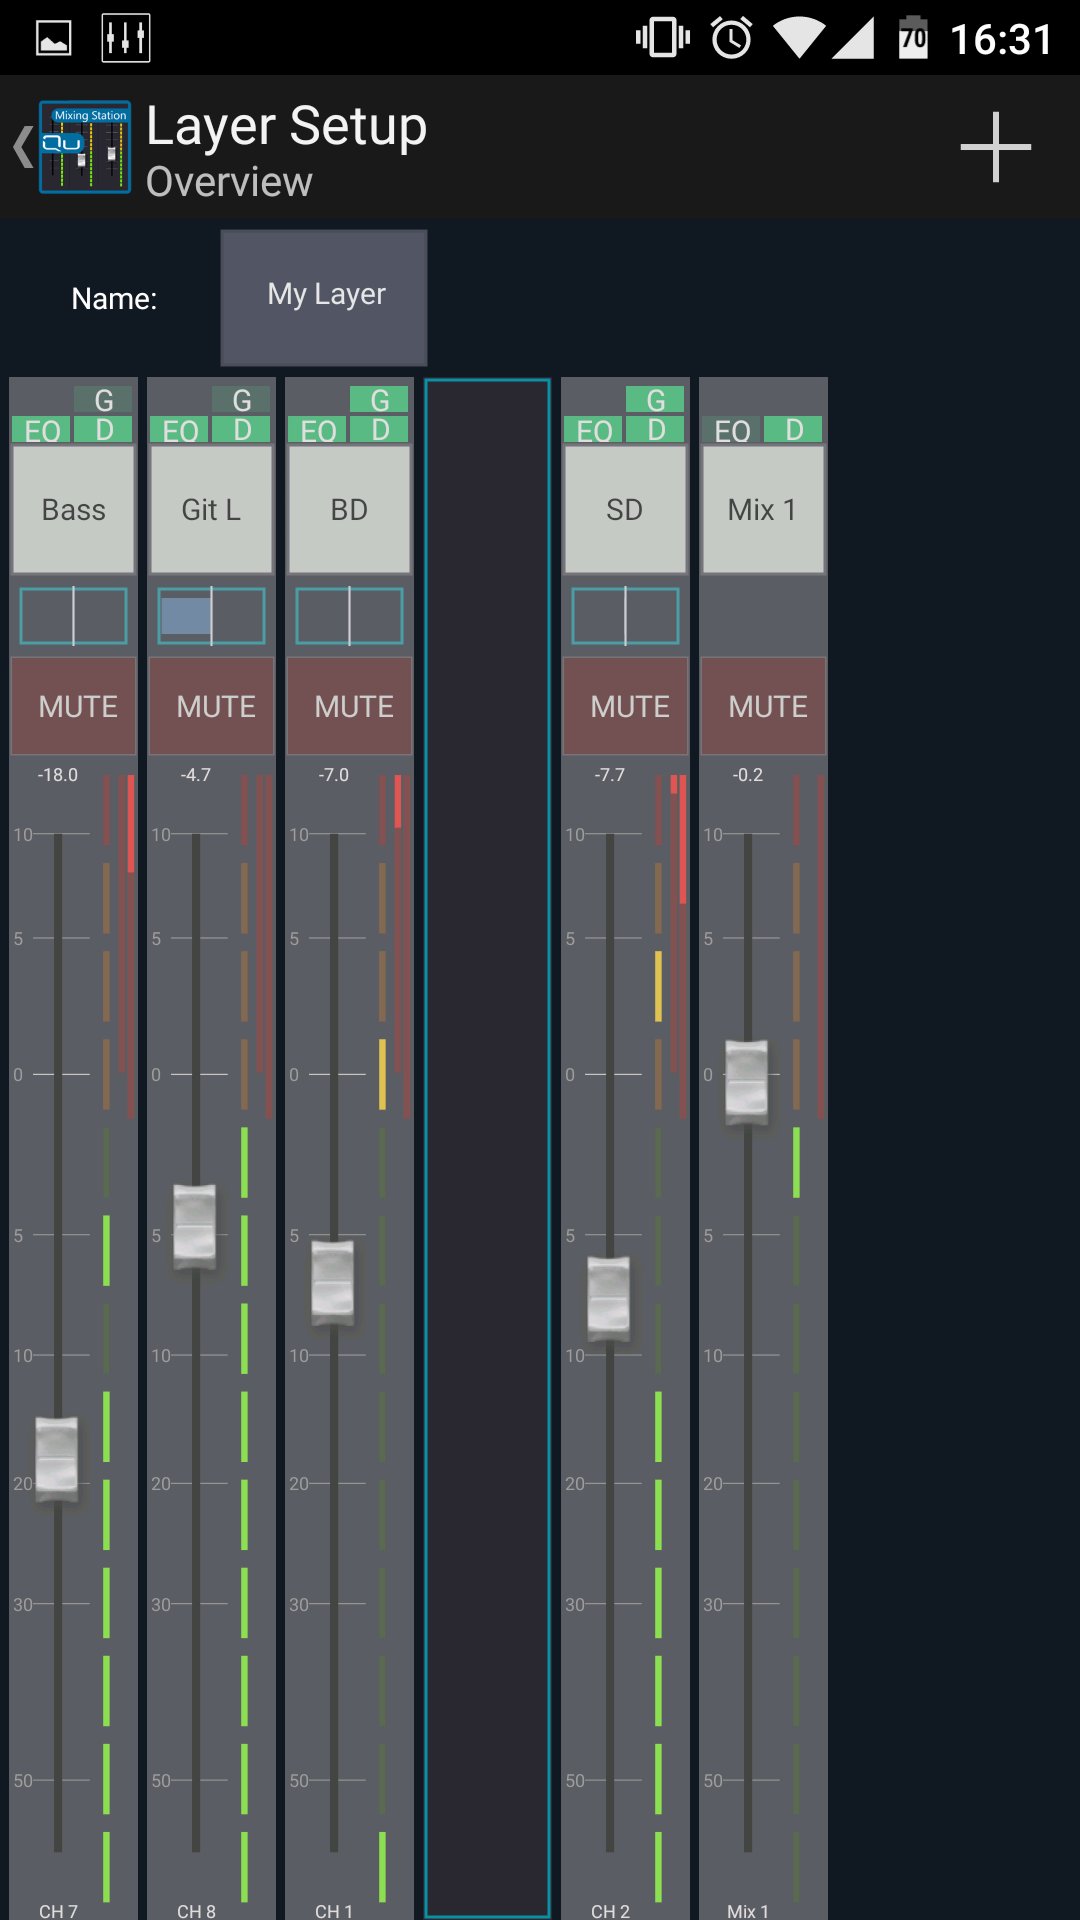Open the EQ indicator on Bass channel
The image size is (1080, 1920).
pos(42,431)
